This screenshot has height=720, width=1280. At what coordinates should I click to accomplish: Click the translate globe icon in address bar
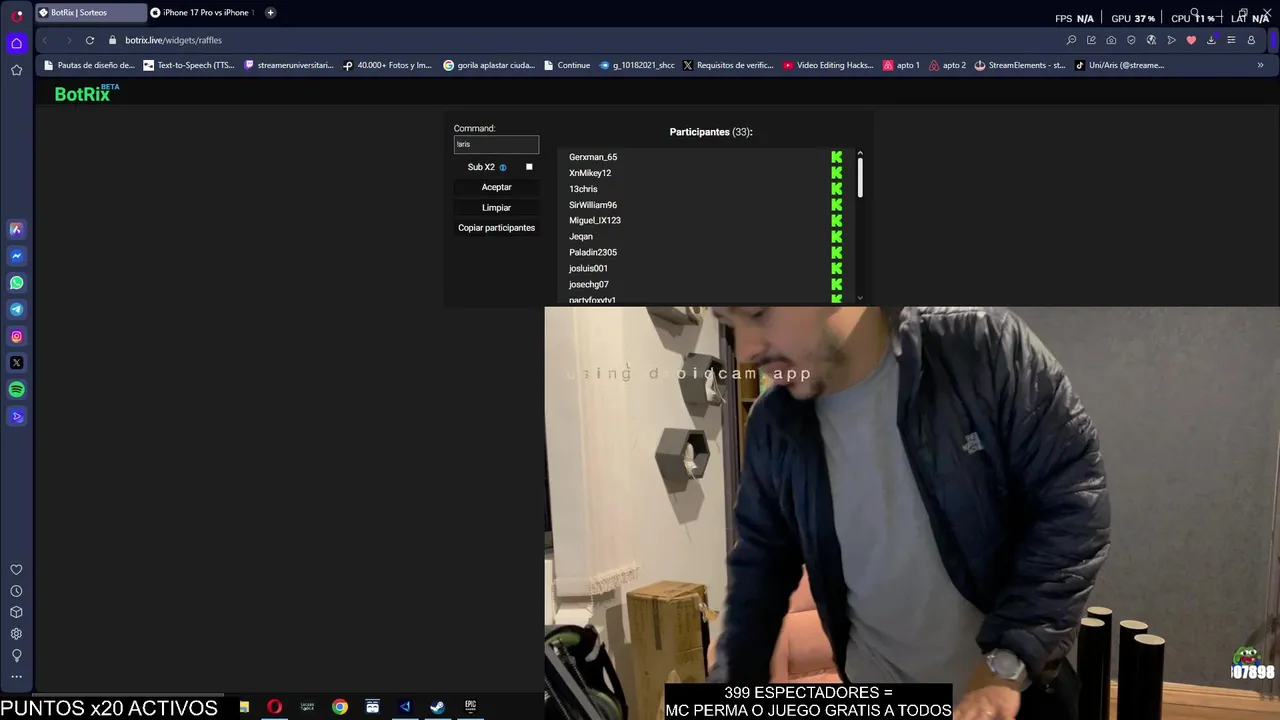click(1151, 40)
